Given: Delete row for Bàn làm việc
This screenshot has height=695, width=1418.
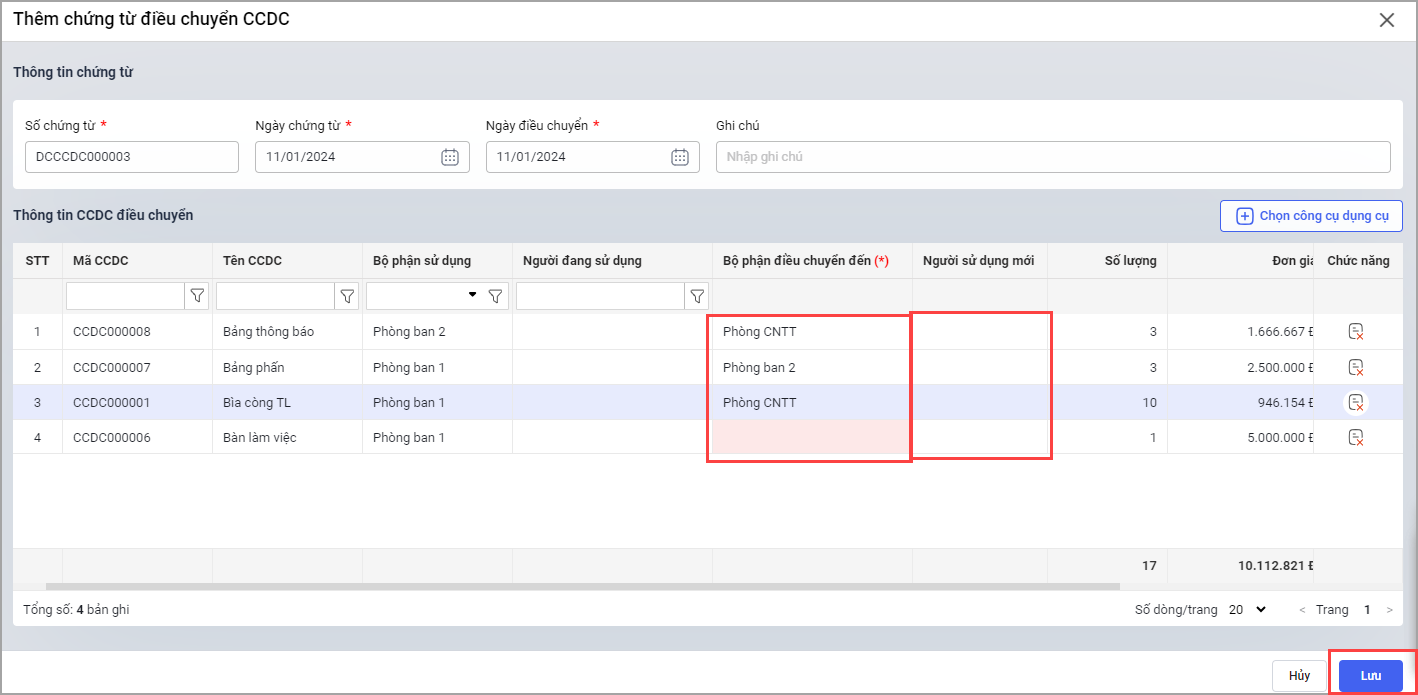Looking at the screenshot, I should pos(1356,437).
